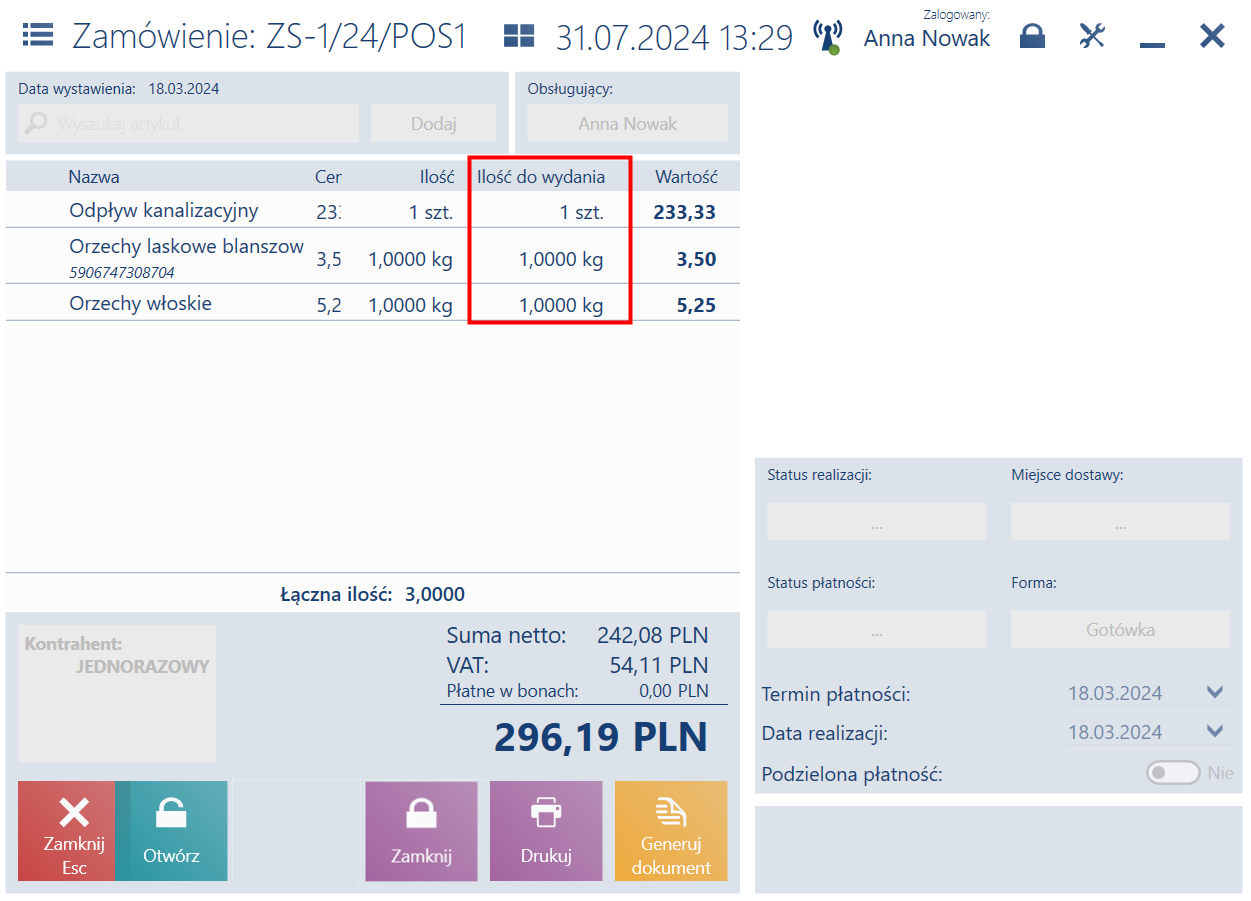Close the POS application window
The height and width of the screenshot is (901, 1251).
pos(1212,36)
